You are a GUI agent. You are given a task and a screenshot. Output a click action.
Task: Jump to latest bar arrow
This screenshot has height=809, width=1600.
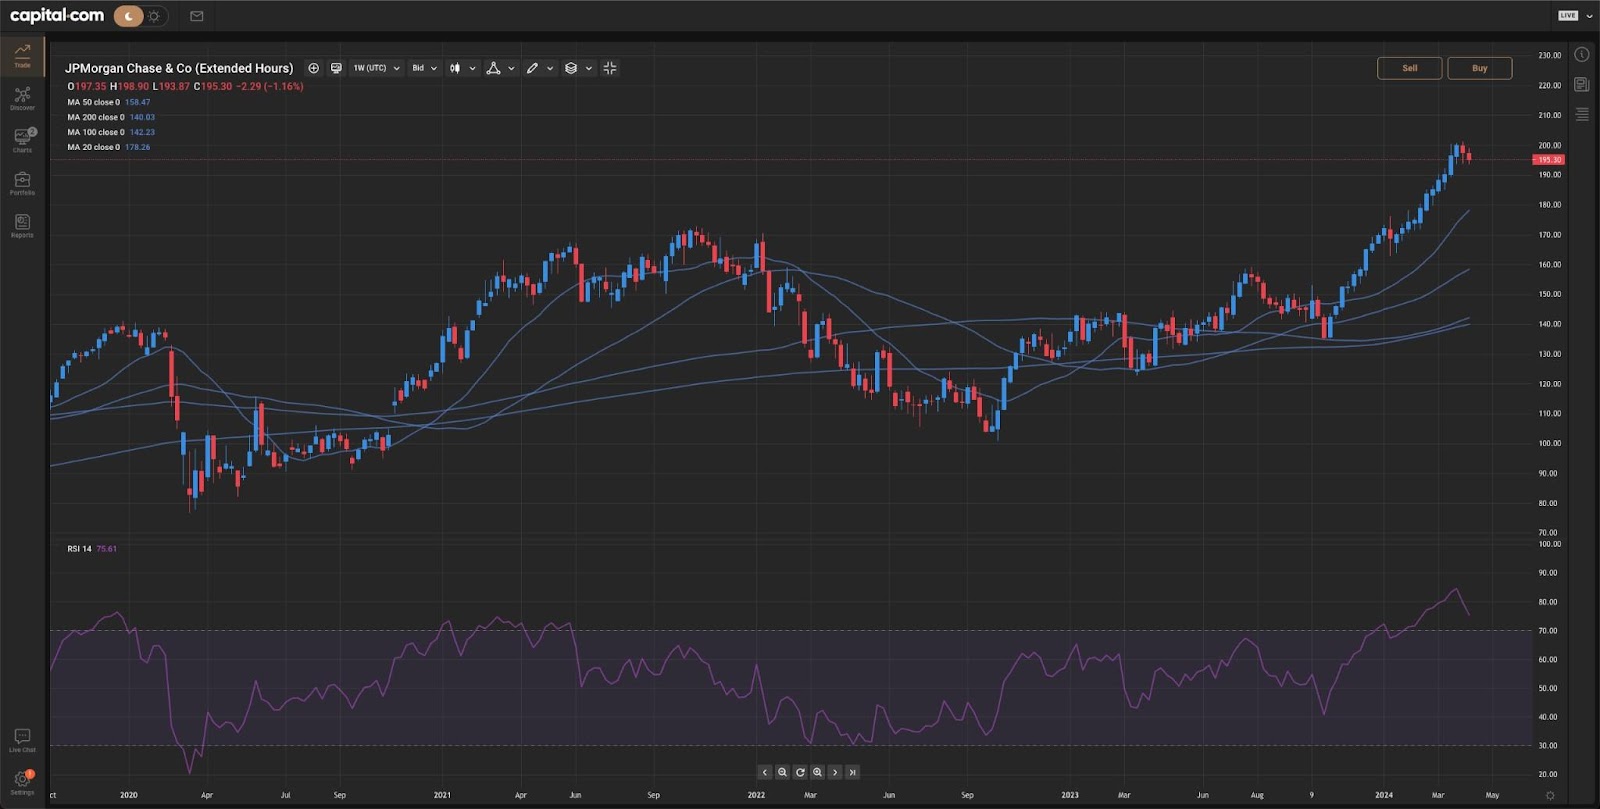tap(852, 772)
